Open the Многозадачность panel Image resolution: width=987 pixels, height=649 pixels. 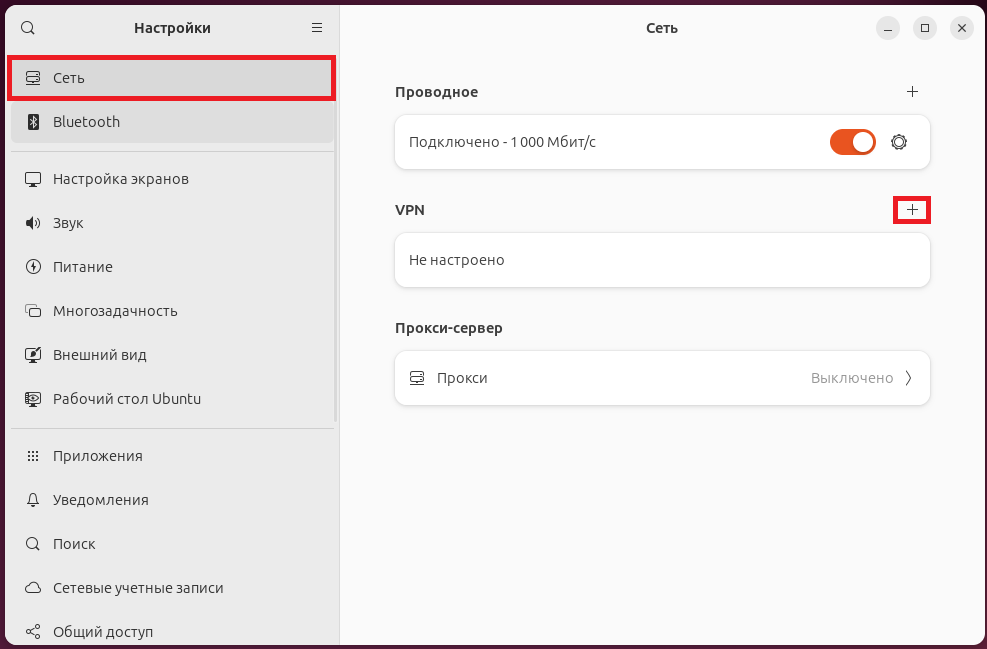pos(115,311)
